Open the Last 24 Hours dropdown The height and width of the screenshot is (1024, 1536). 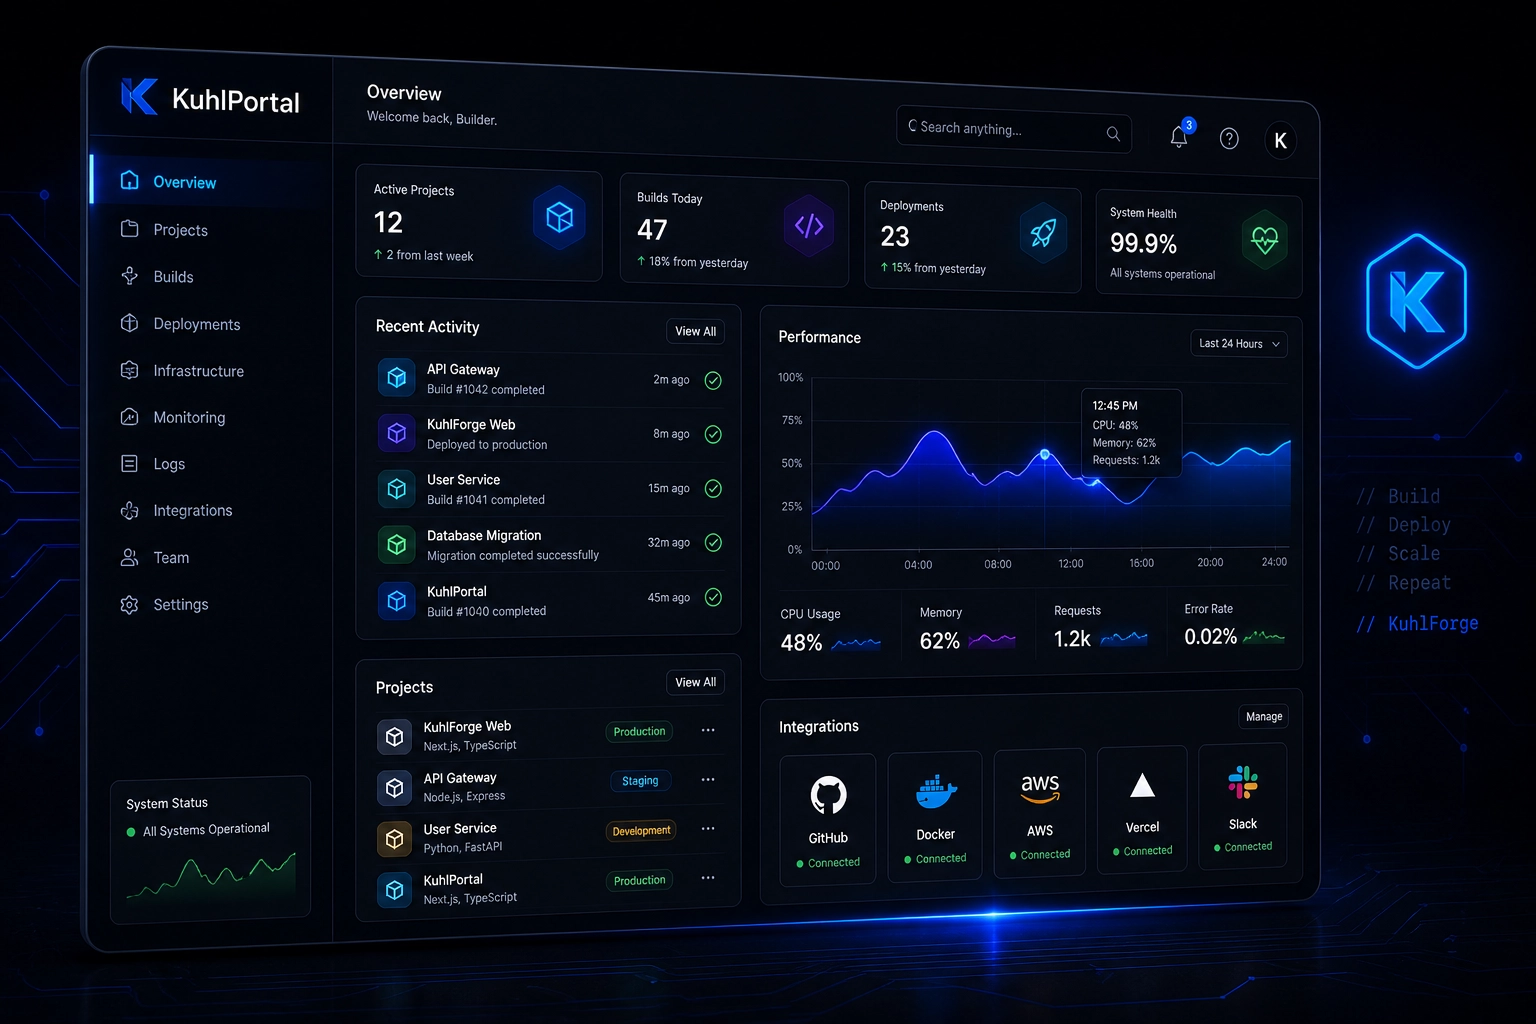[x=1239, y=344]
